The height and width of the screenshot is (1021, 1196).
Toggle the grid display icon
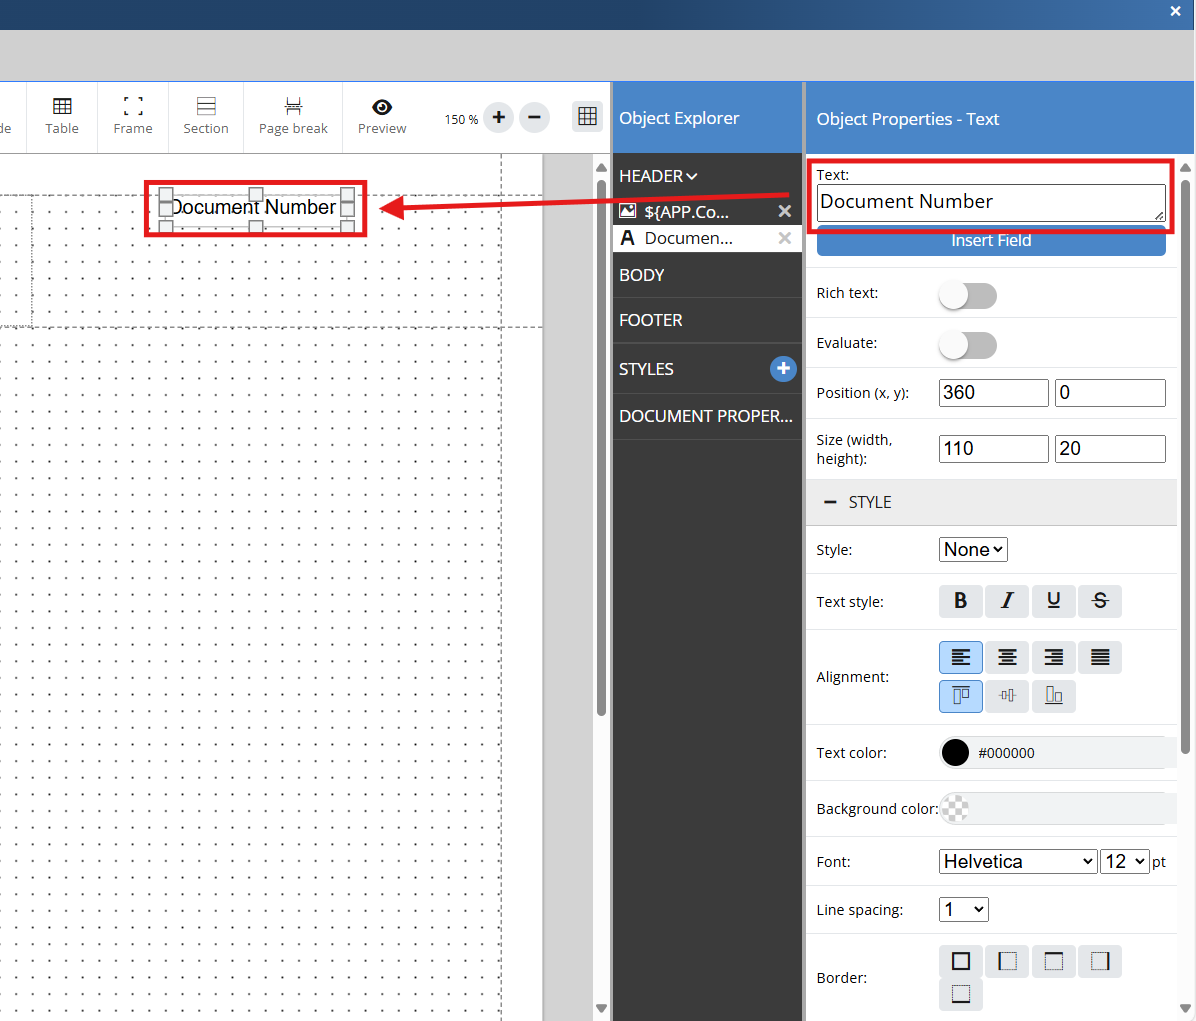tap(587, 117)
